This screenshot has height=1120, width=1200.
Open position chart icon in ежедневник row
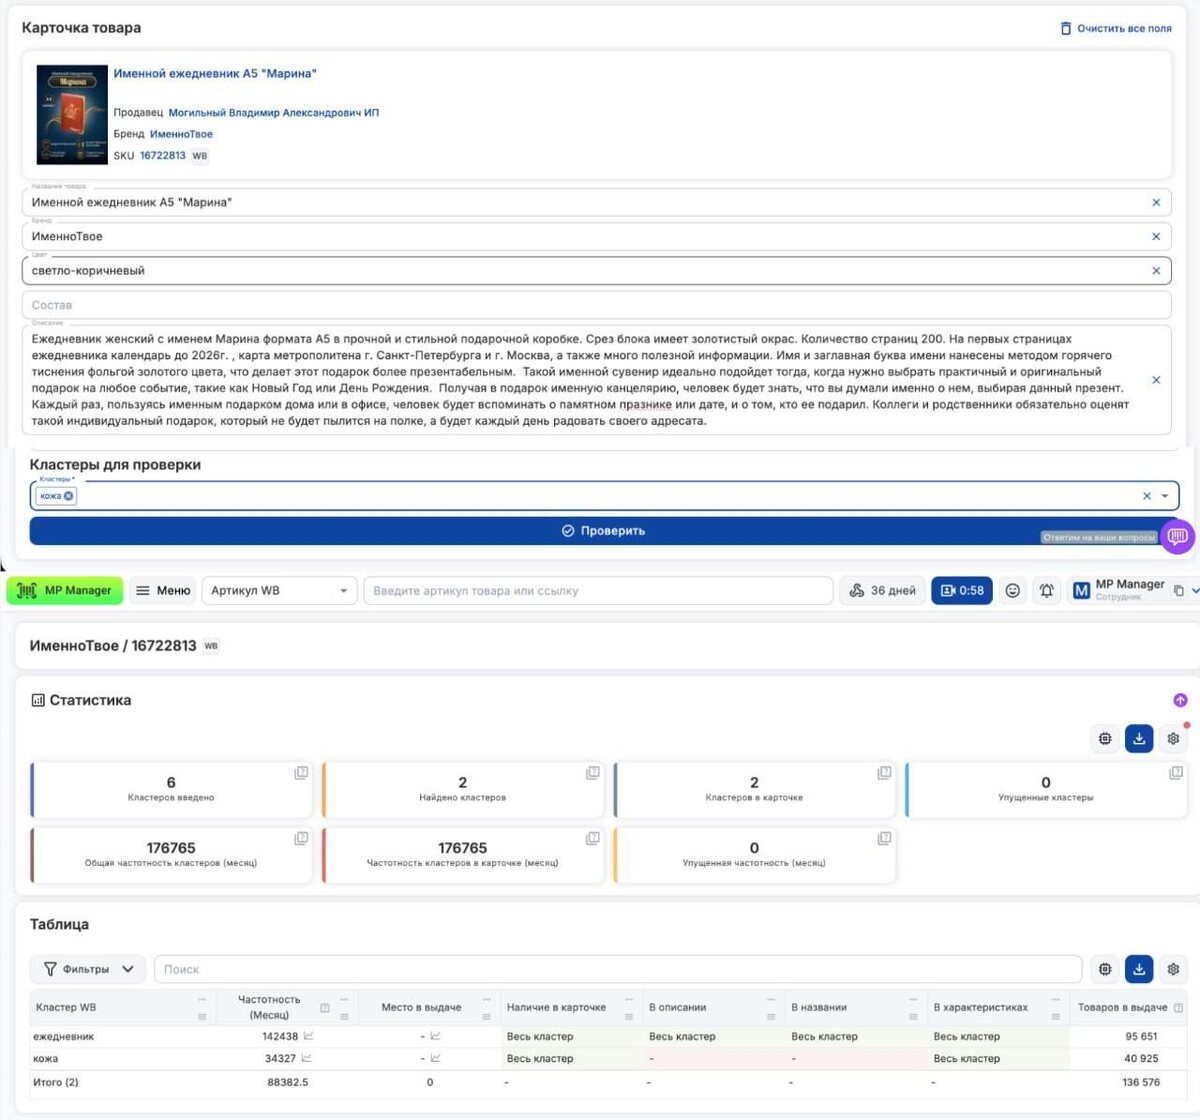point(435,1036)
